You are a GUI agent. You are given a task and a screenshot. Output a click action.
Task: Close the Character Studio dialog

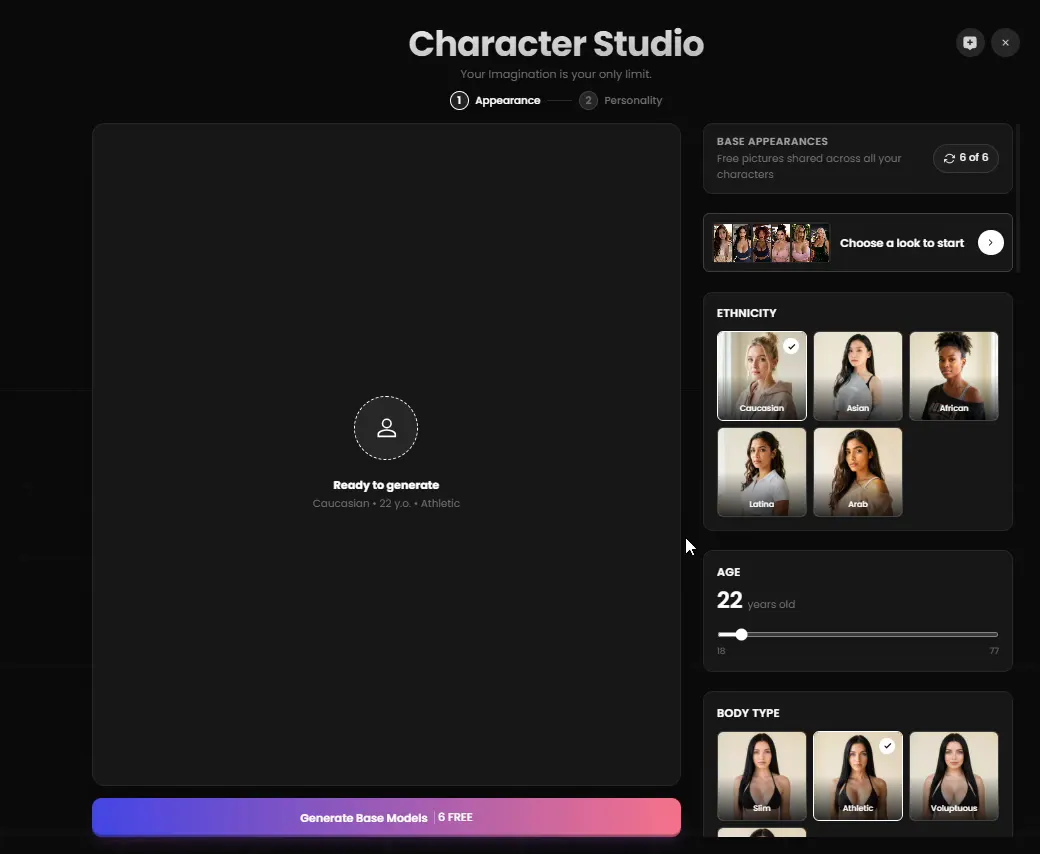(x=1006, y=43)
